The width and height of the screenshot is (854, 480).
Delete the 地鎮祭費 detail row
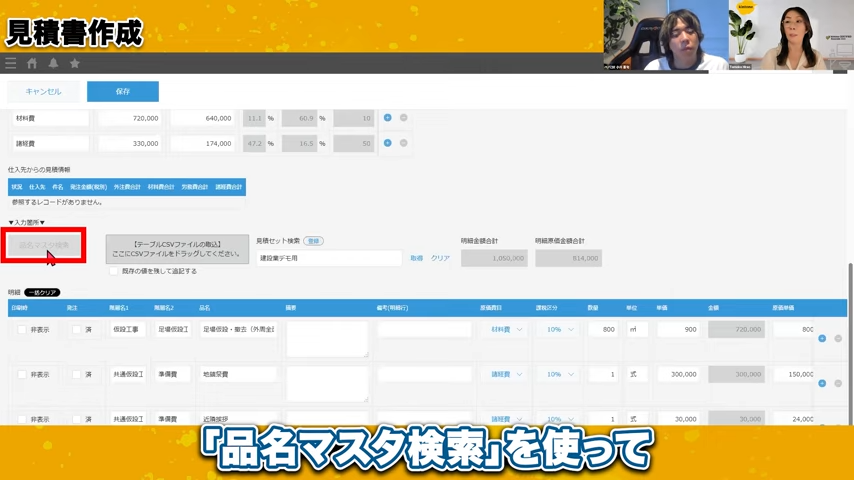tap(838, 384)
